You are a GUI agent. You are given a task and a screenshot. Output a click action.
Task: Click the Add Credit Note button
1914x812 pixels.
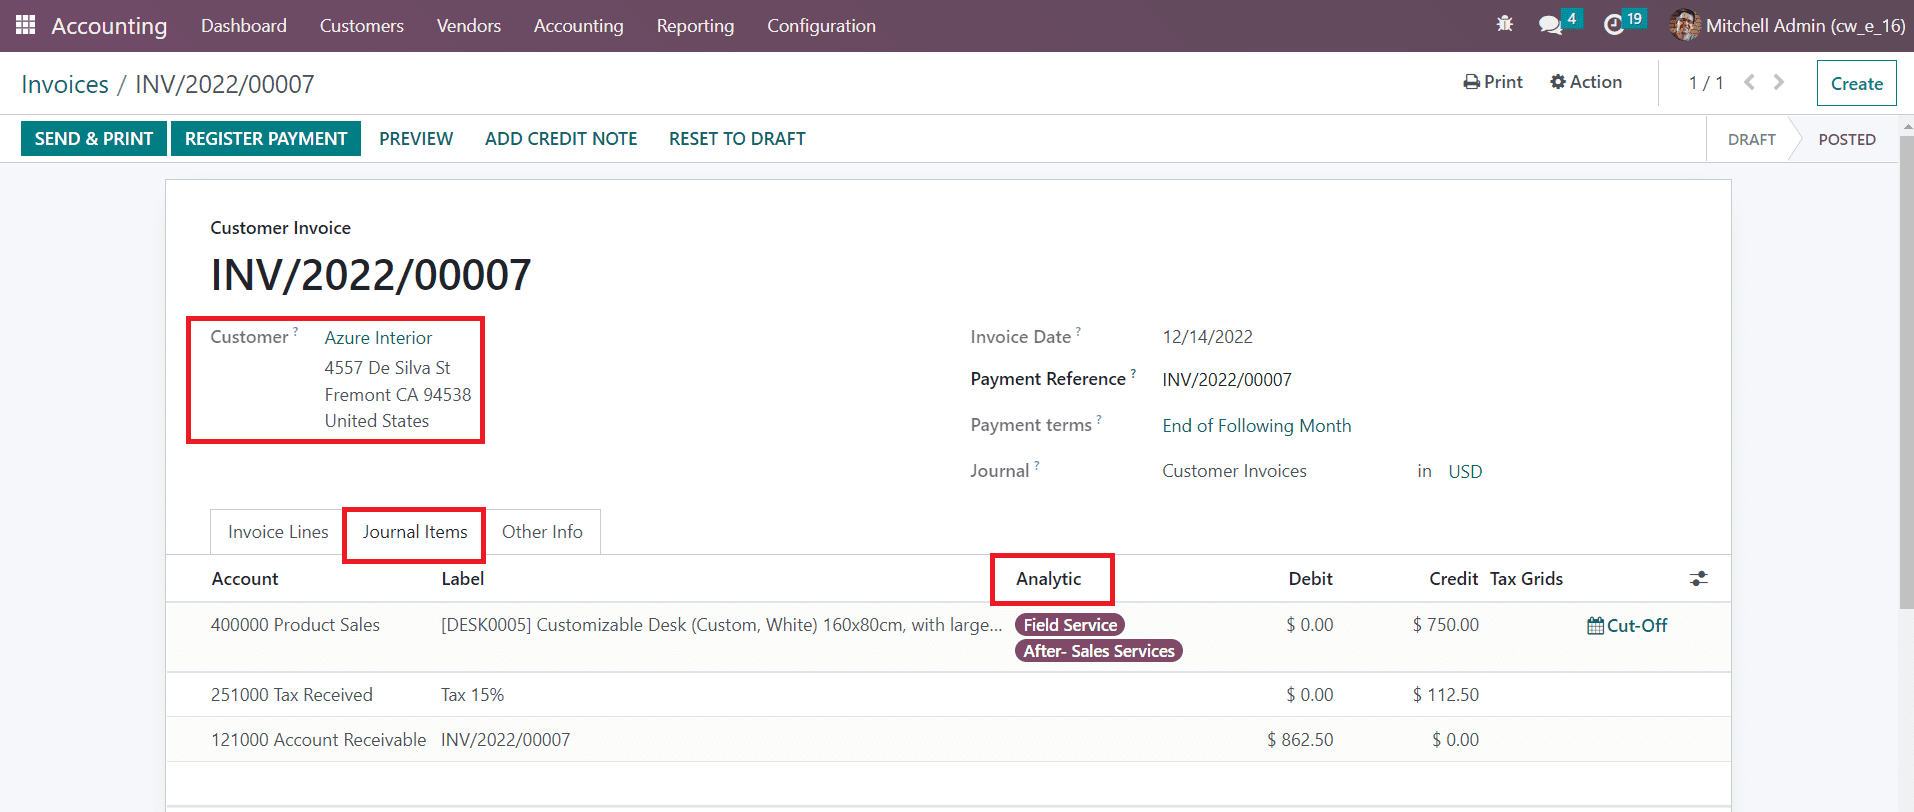(x=561, y=139)
